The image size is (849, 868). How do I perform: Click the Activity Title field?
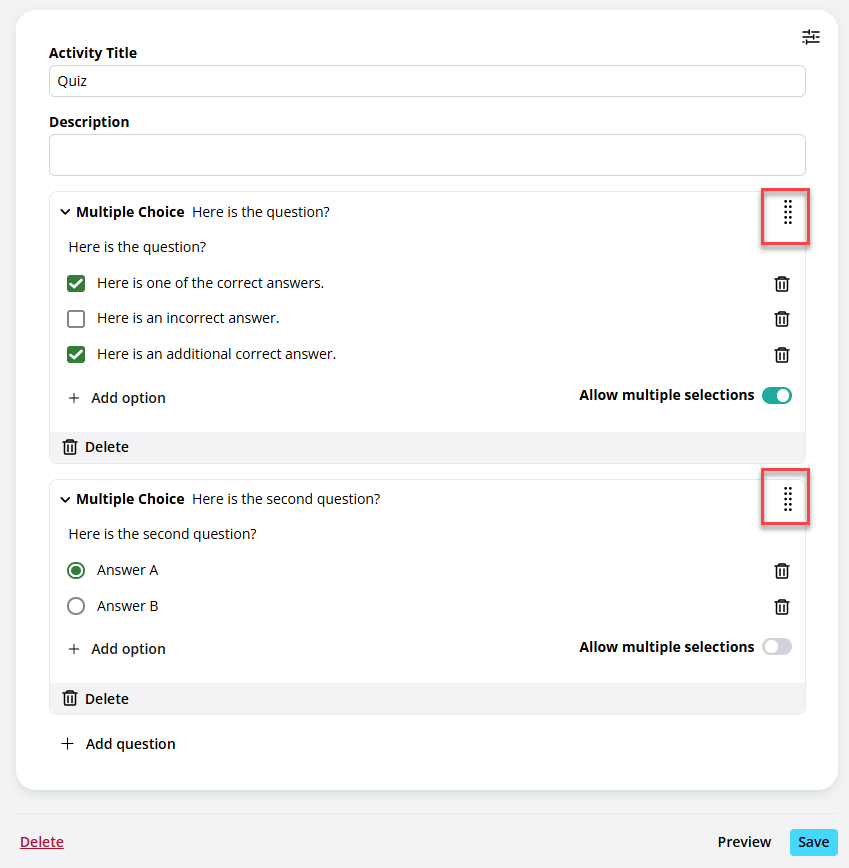pos(427,81)
